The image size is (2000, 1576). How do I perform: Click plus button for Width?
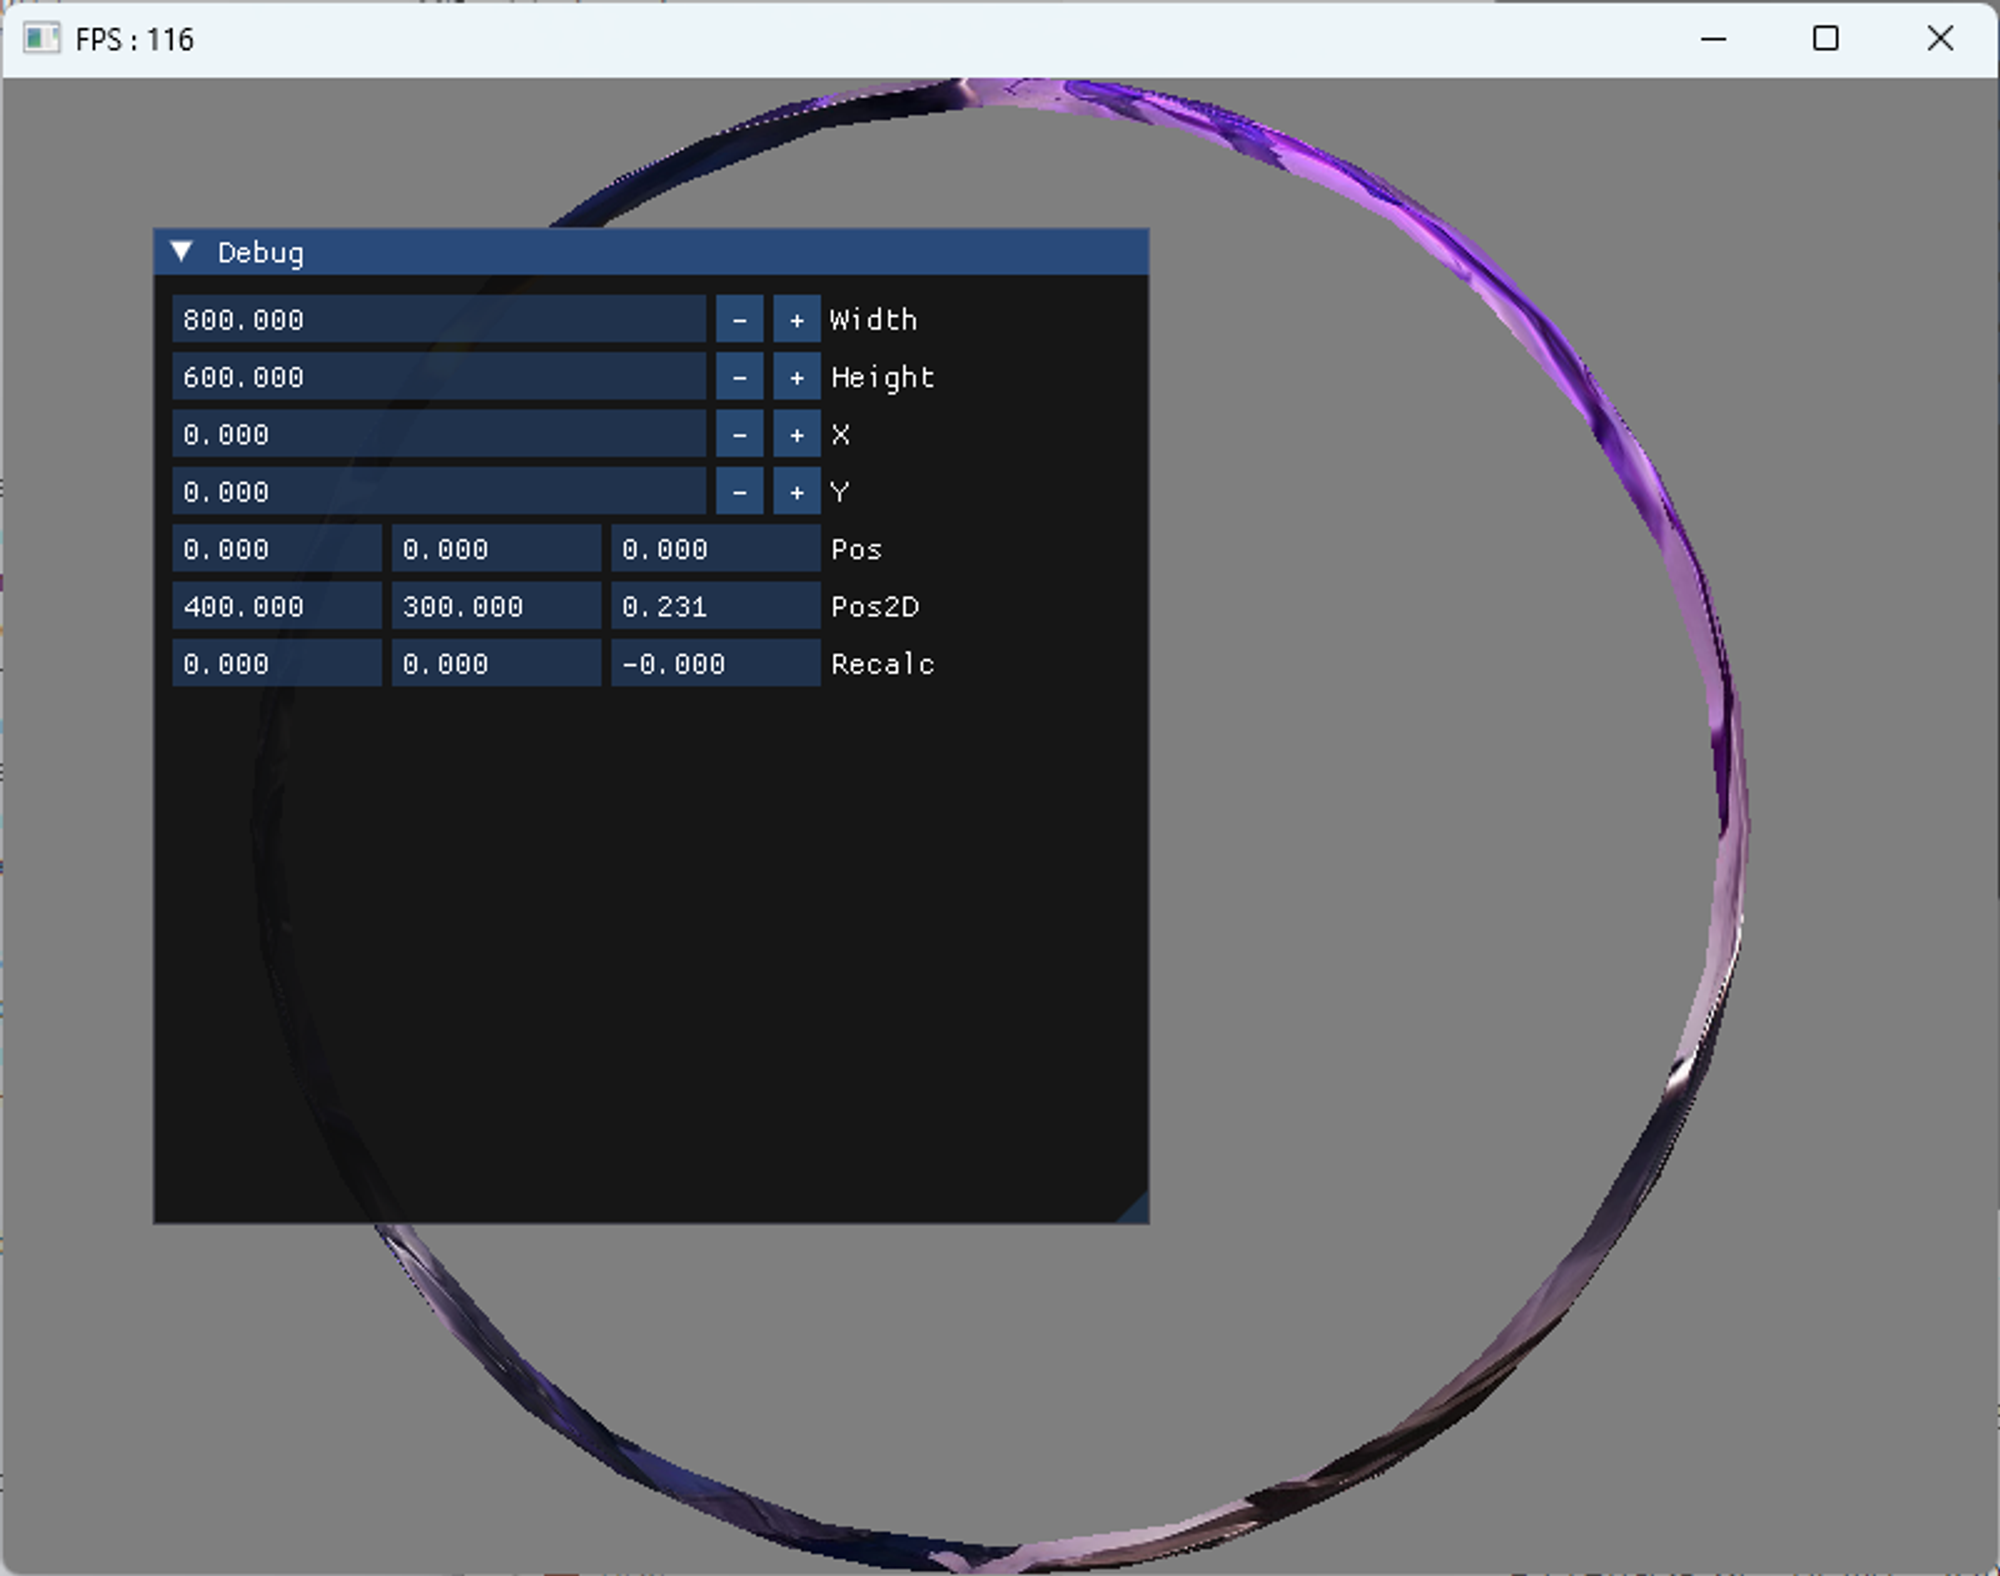pyautogui.click(x=796, y=320)
